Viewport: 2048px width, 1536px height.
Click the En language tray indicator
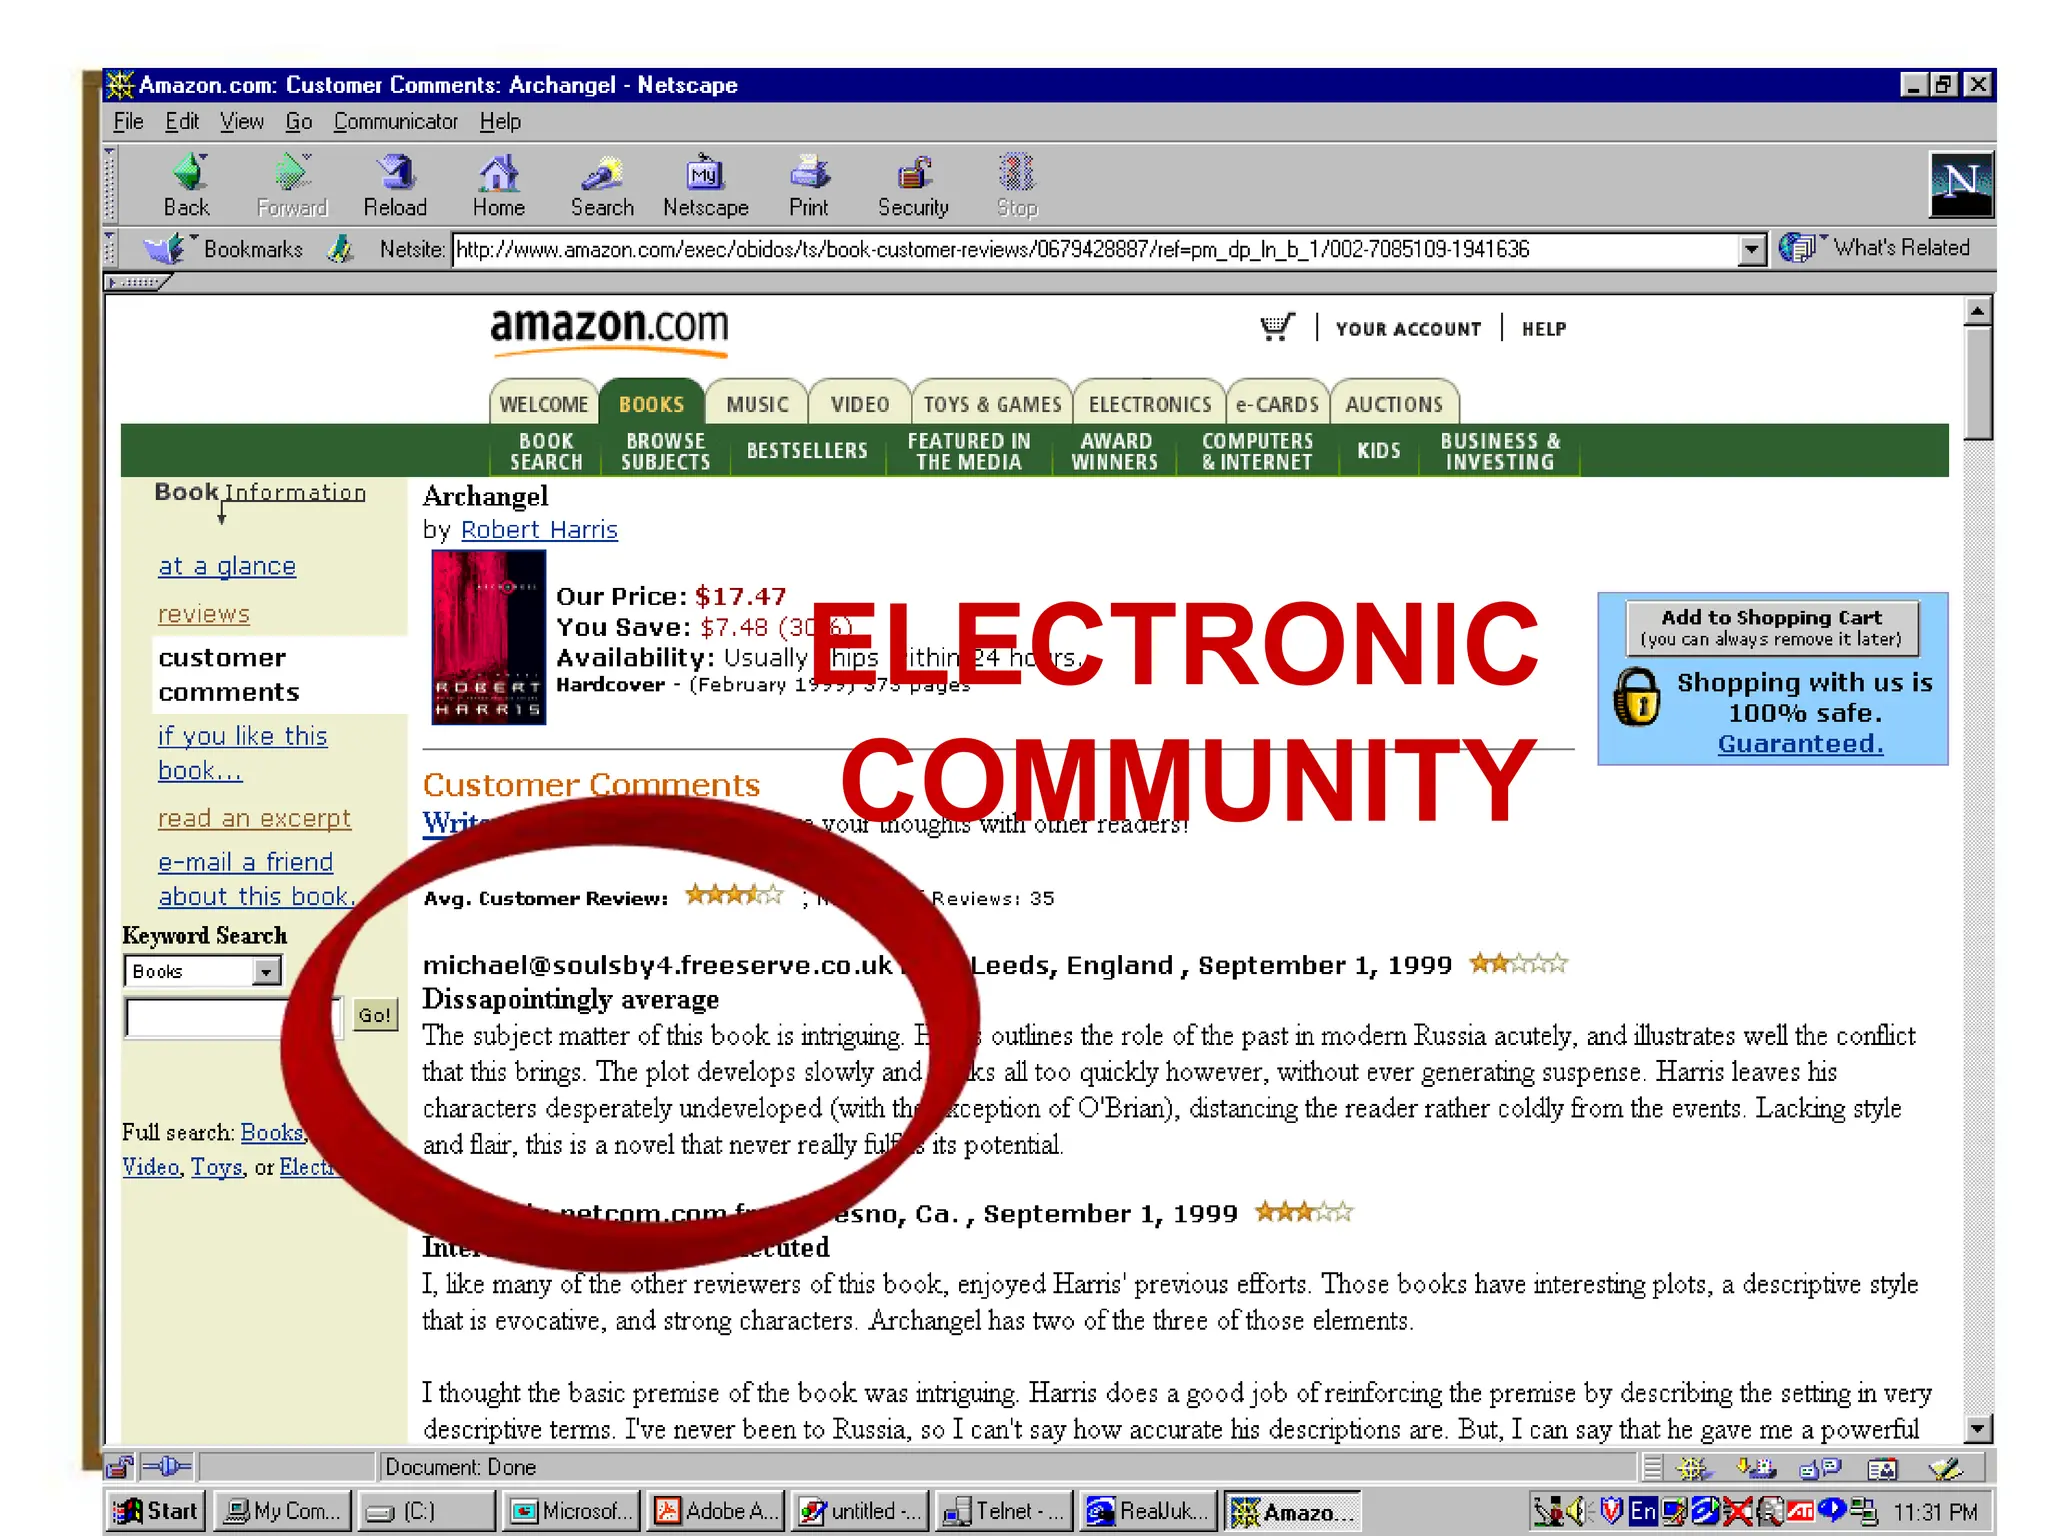click(1643, 1511)
